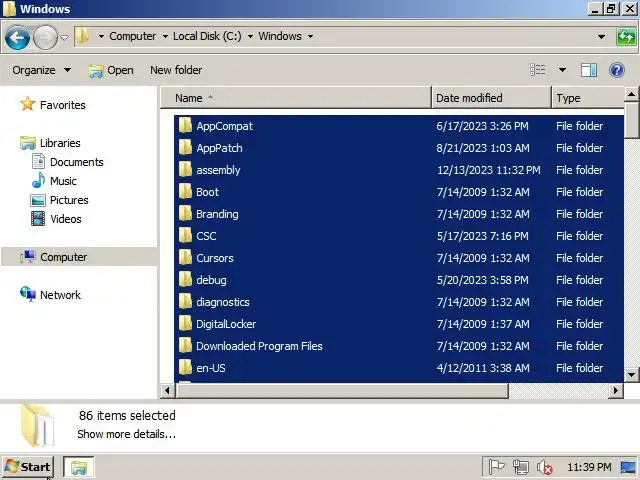
Task: Click Show more details link
Action: point(127,434)
